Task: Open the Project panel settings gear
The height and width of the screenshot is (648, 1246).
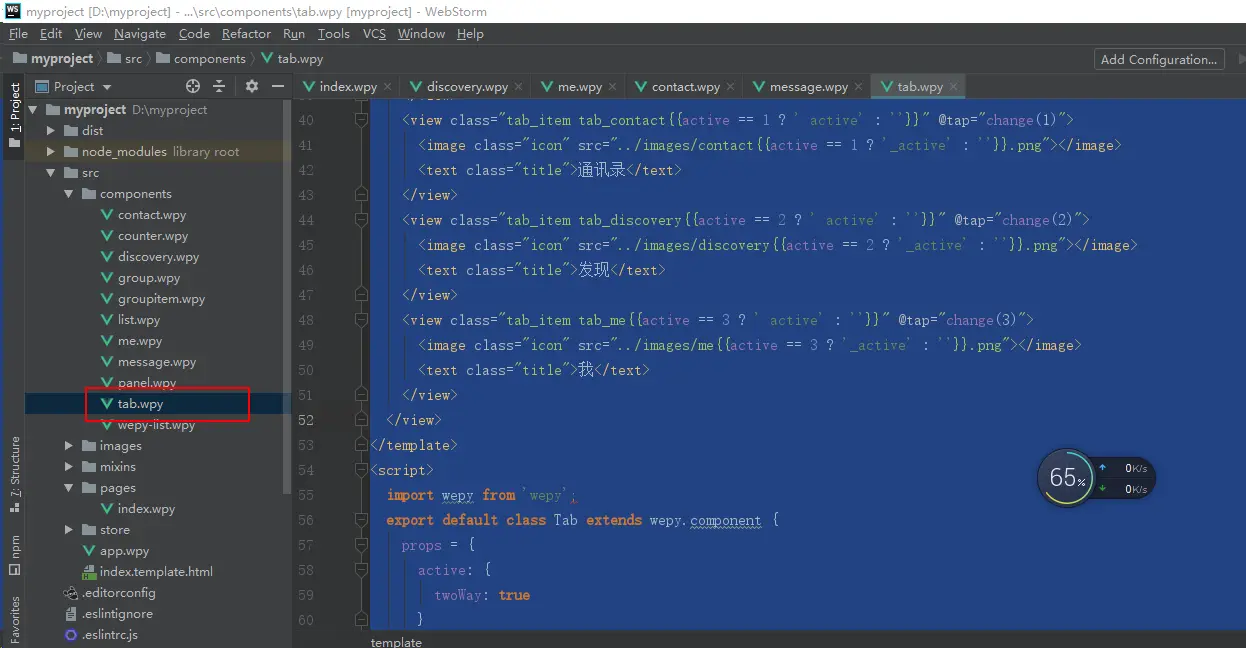Action: (x=252, y=87)
